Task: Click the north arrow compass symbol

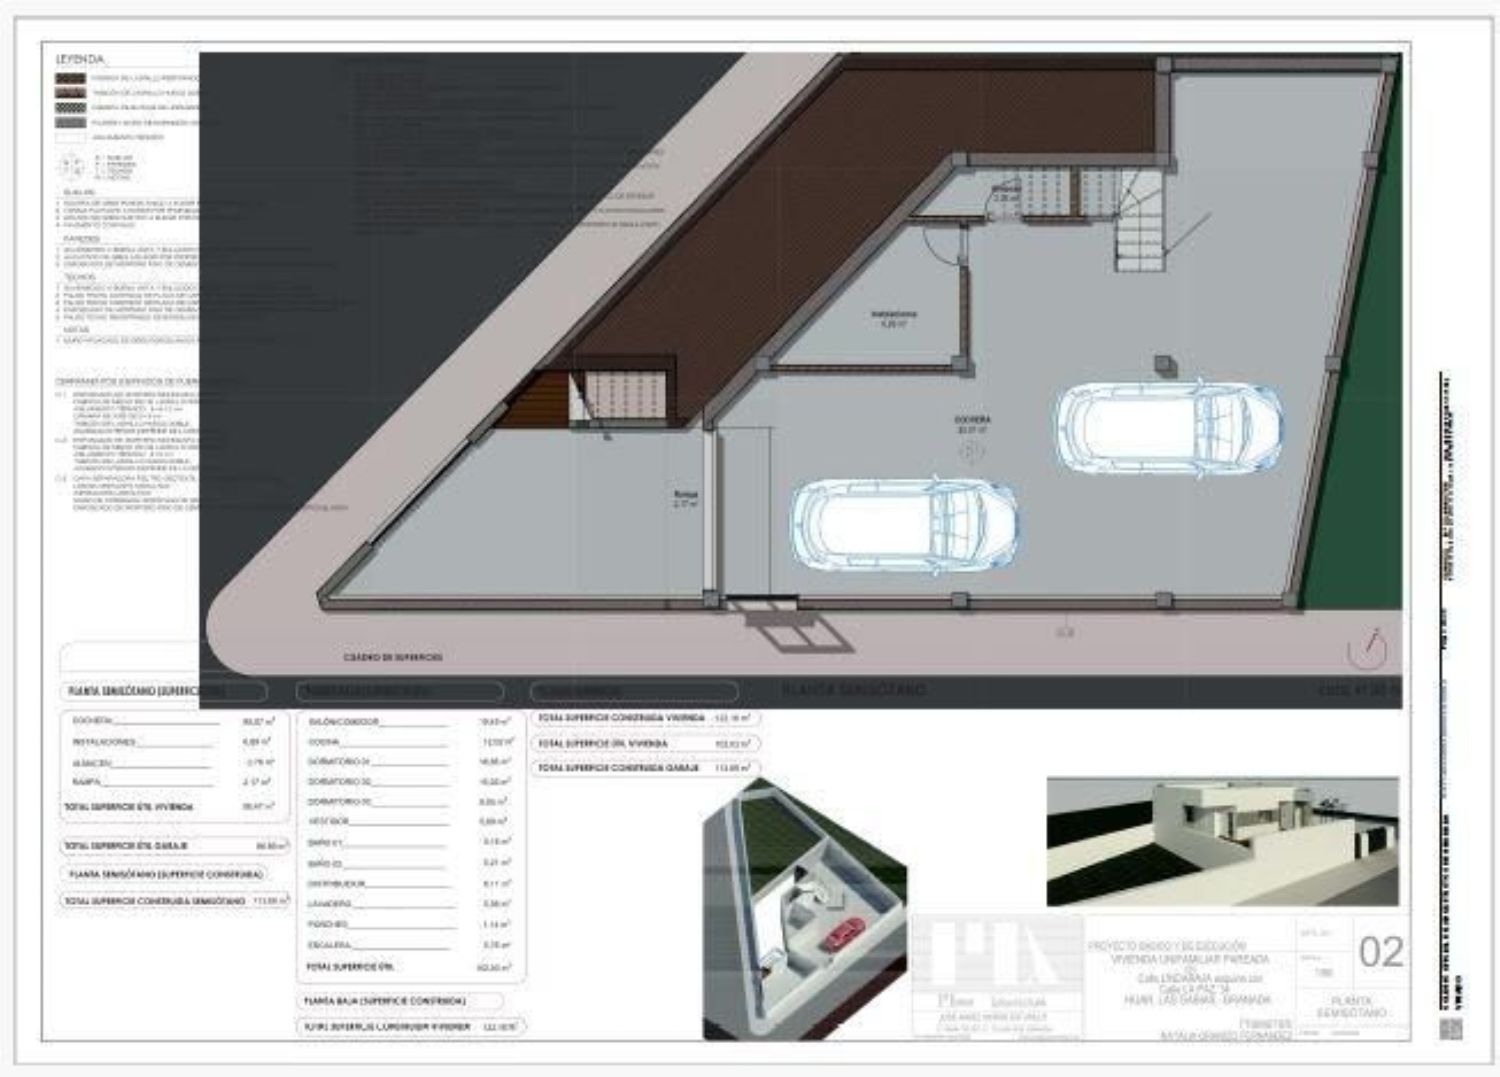Action: coord(1366,649)
